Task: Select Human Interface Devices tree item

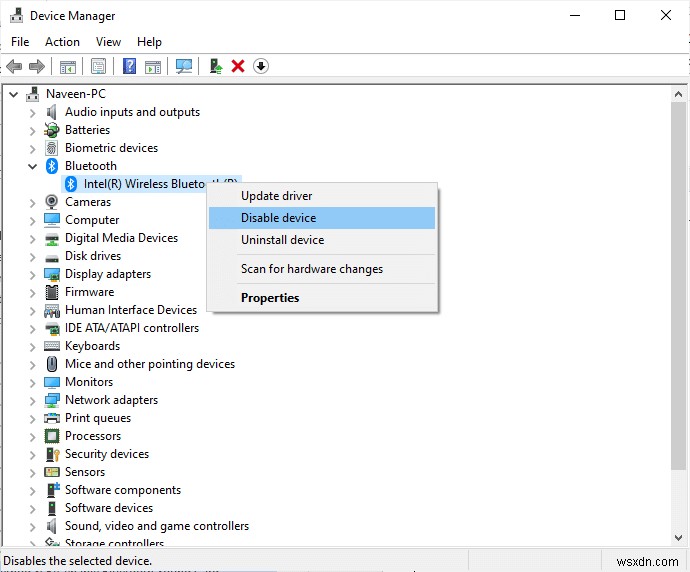Action: click(131, 310)
